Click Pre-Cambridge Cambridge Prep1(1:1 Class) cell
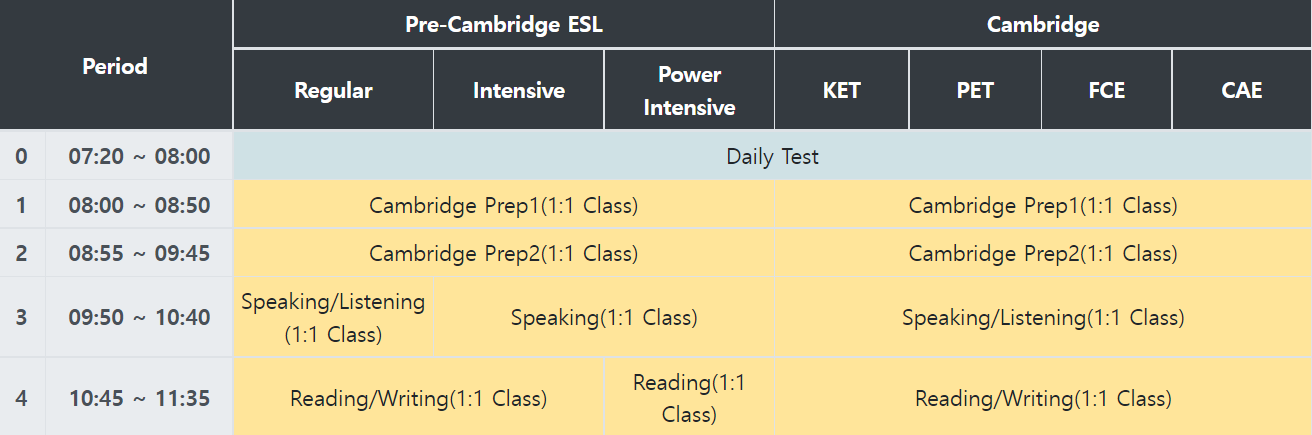 point(503,205)
